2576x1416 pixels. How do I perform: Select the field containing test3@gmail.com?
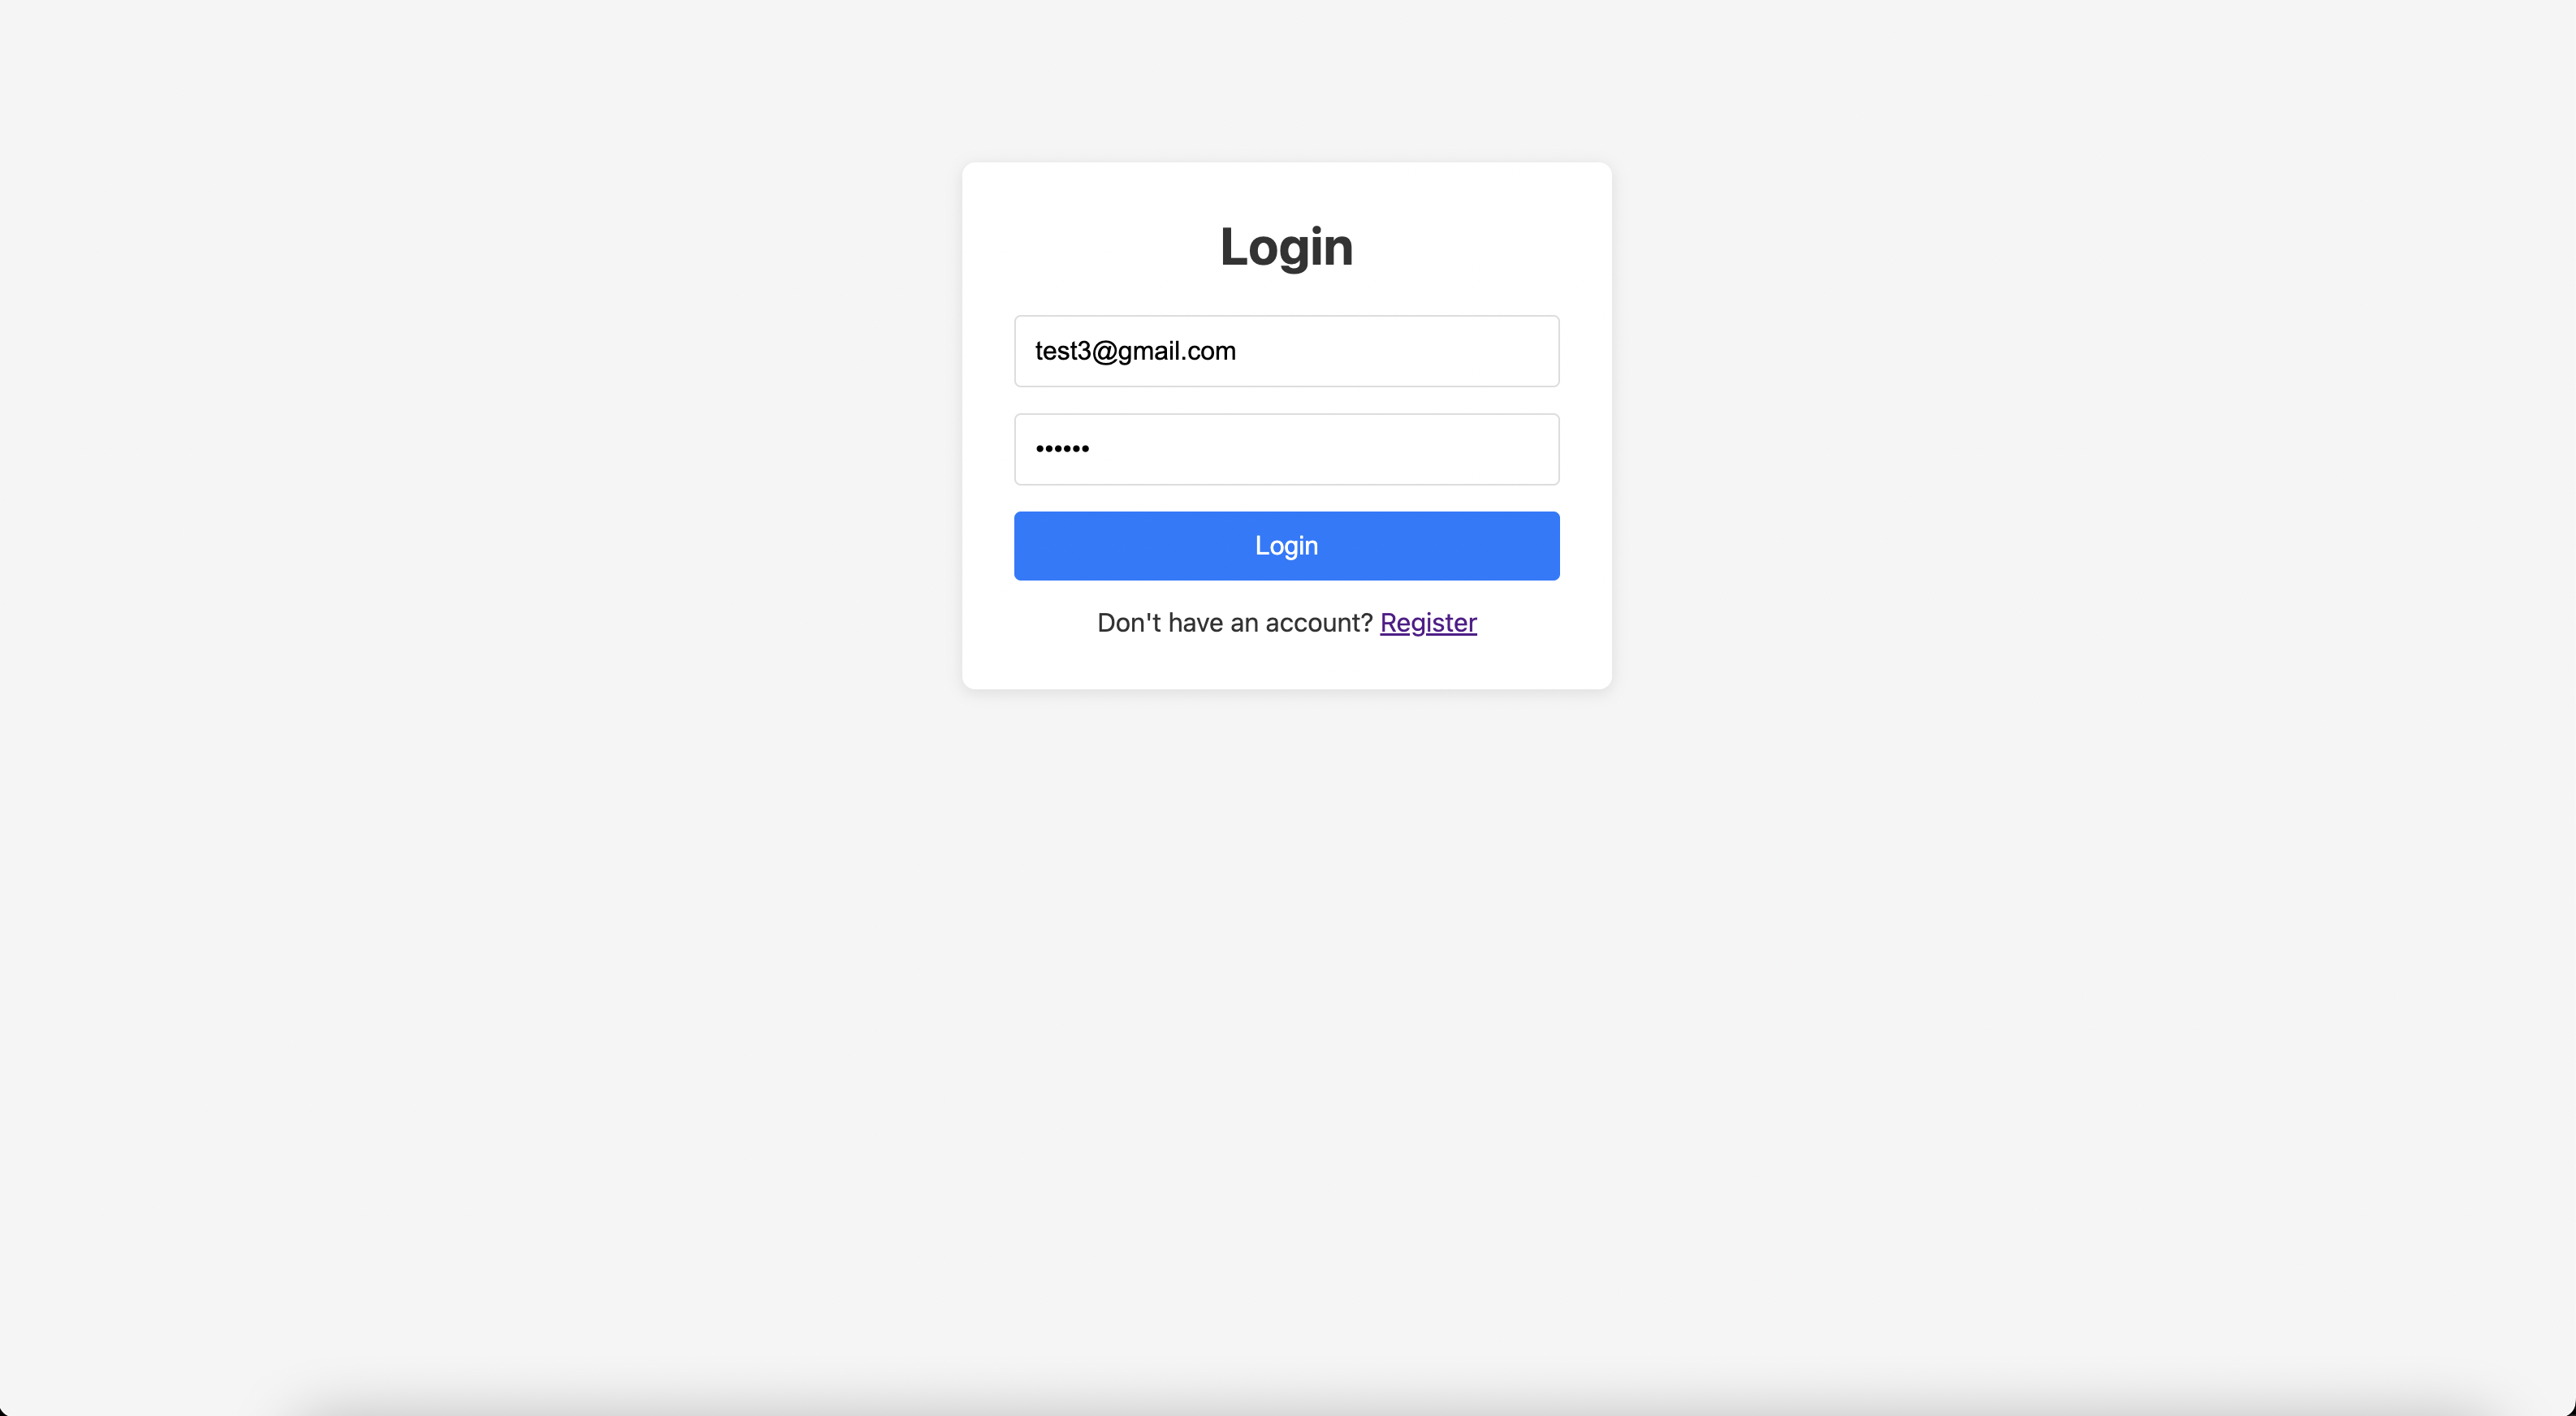coord(1286,351)
